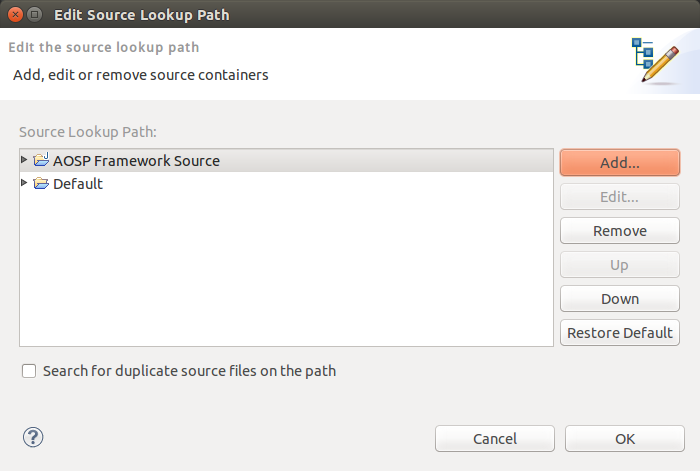This screenshot has height=471, width=700.
Task: Cancel the source lookup changes
Action: [495, 439]
